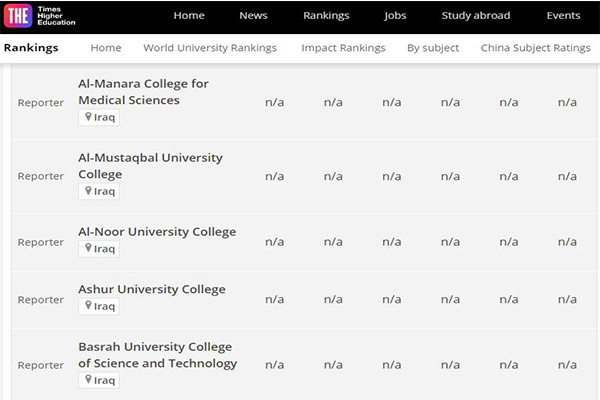Open Basrah University College of Science and Technology
Image resolution: width=600 pixels, height=400 pixels.
pos(158,355)
